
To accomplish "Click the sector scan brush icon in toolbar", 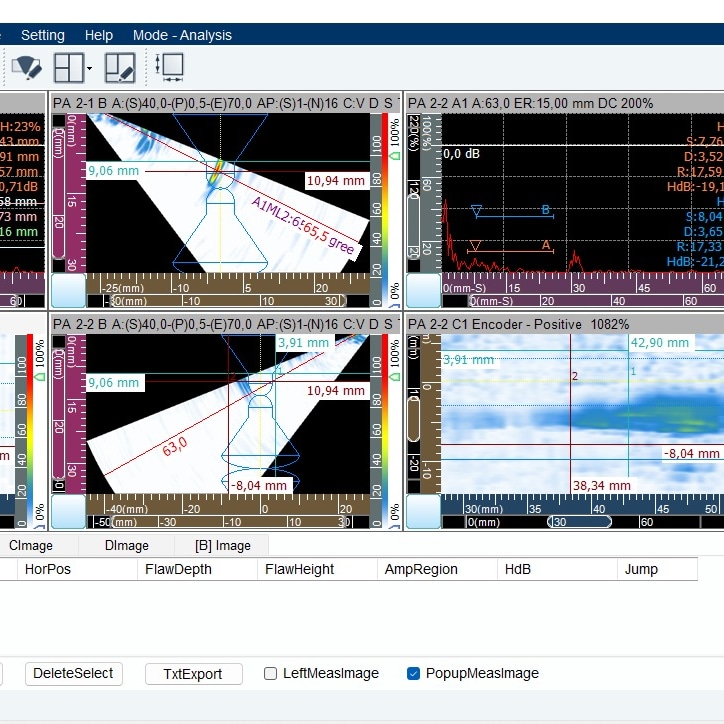I will coord(26,68).
